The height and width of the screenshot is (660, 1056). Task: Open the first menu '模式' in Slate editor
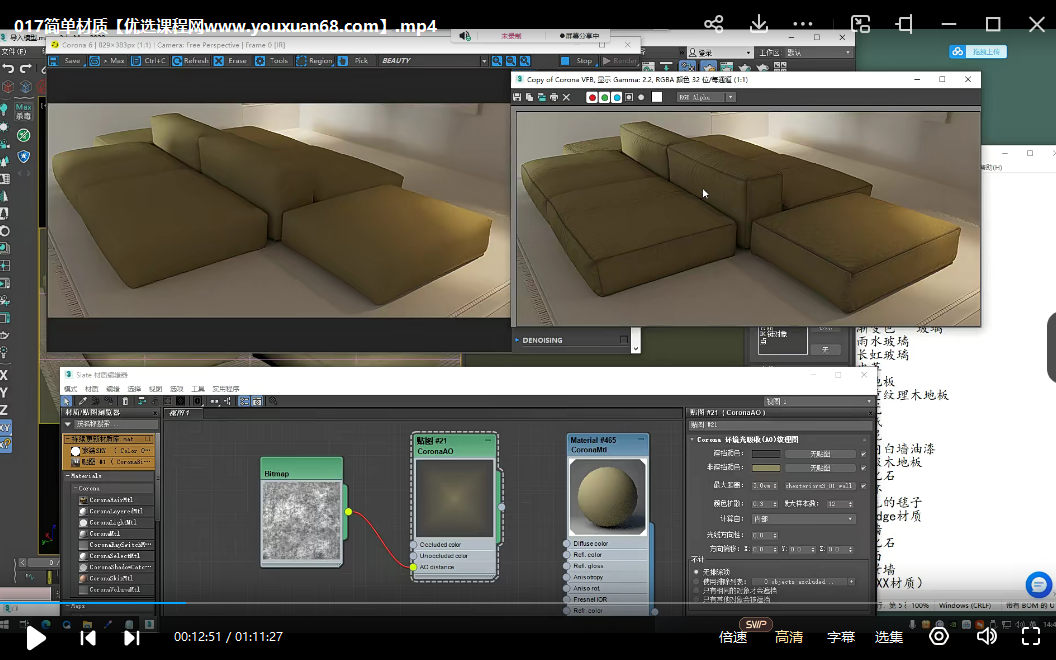click(71, 389)
